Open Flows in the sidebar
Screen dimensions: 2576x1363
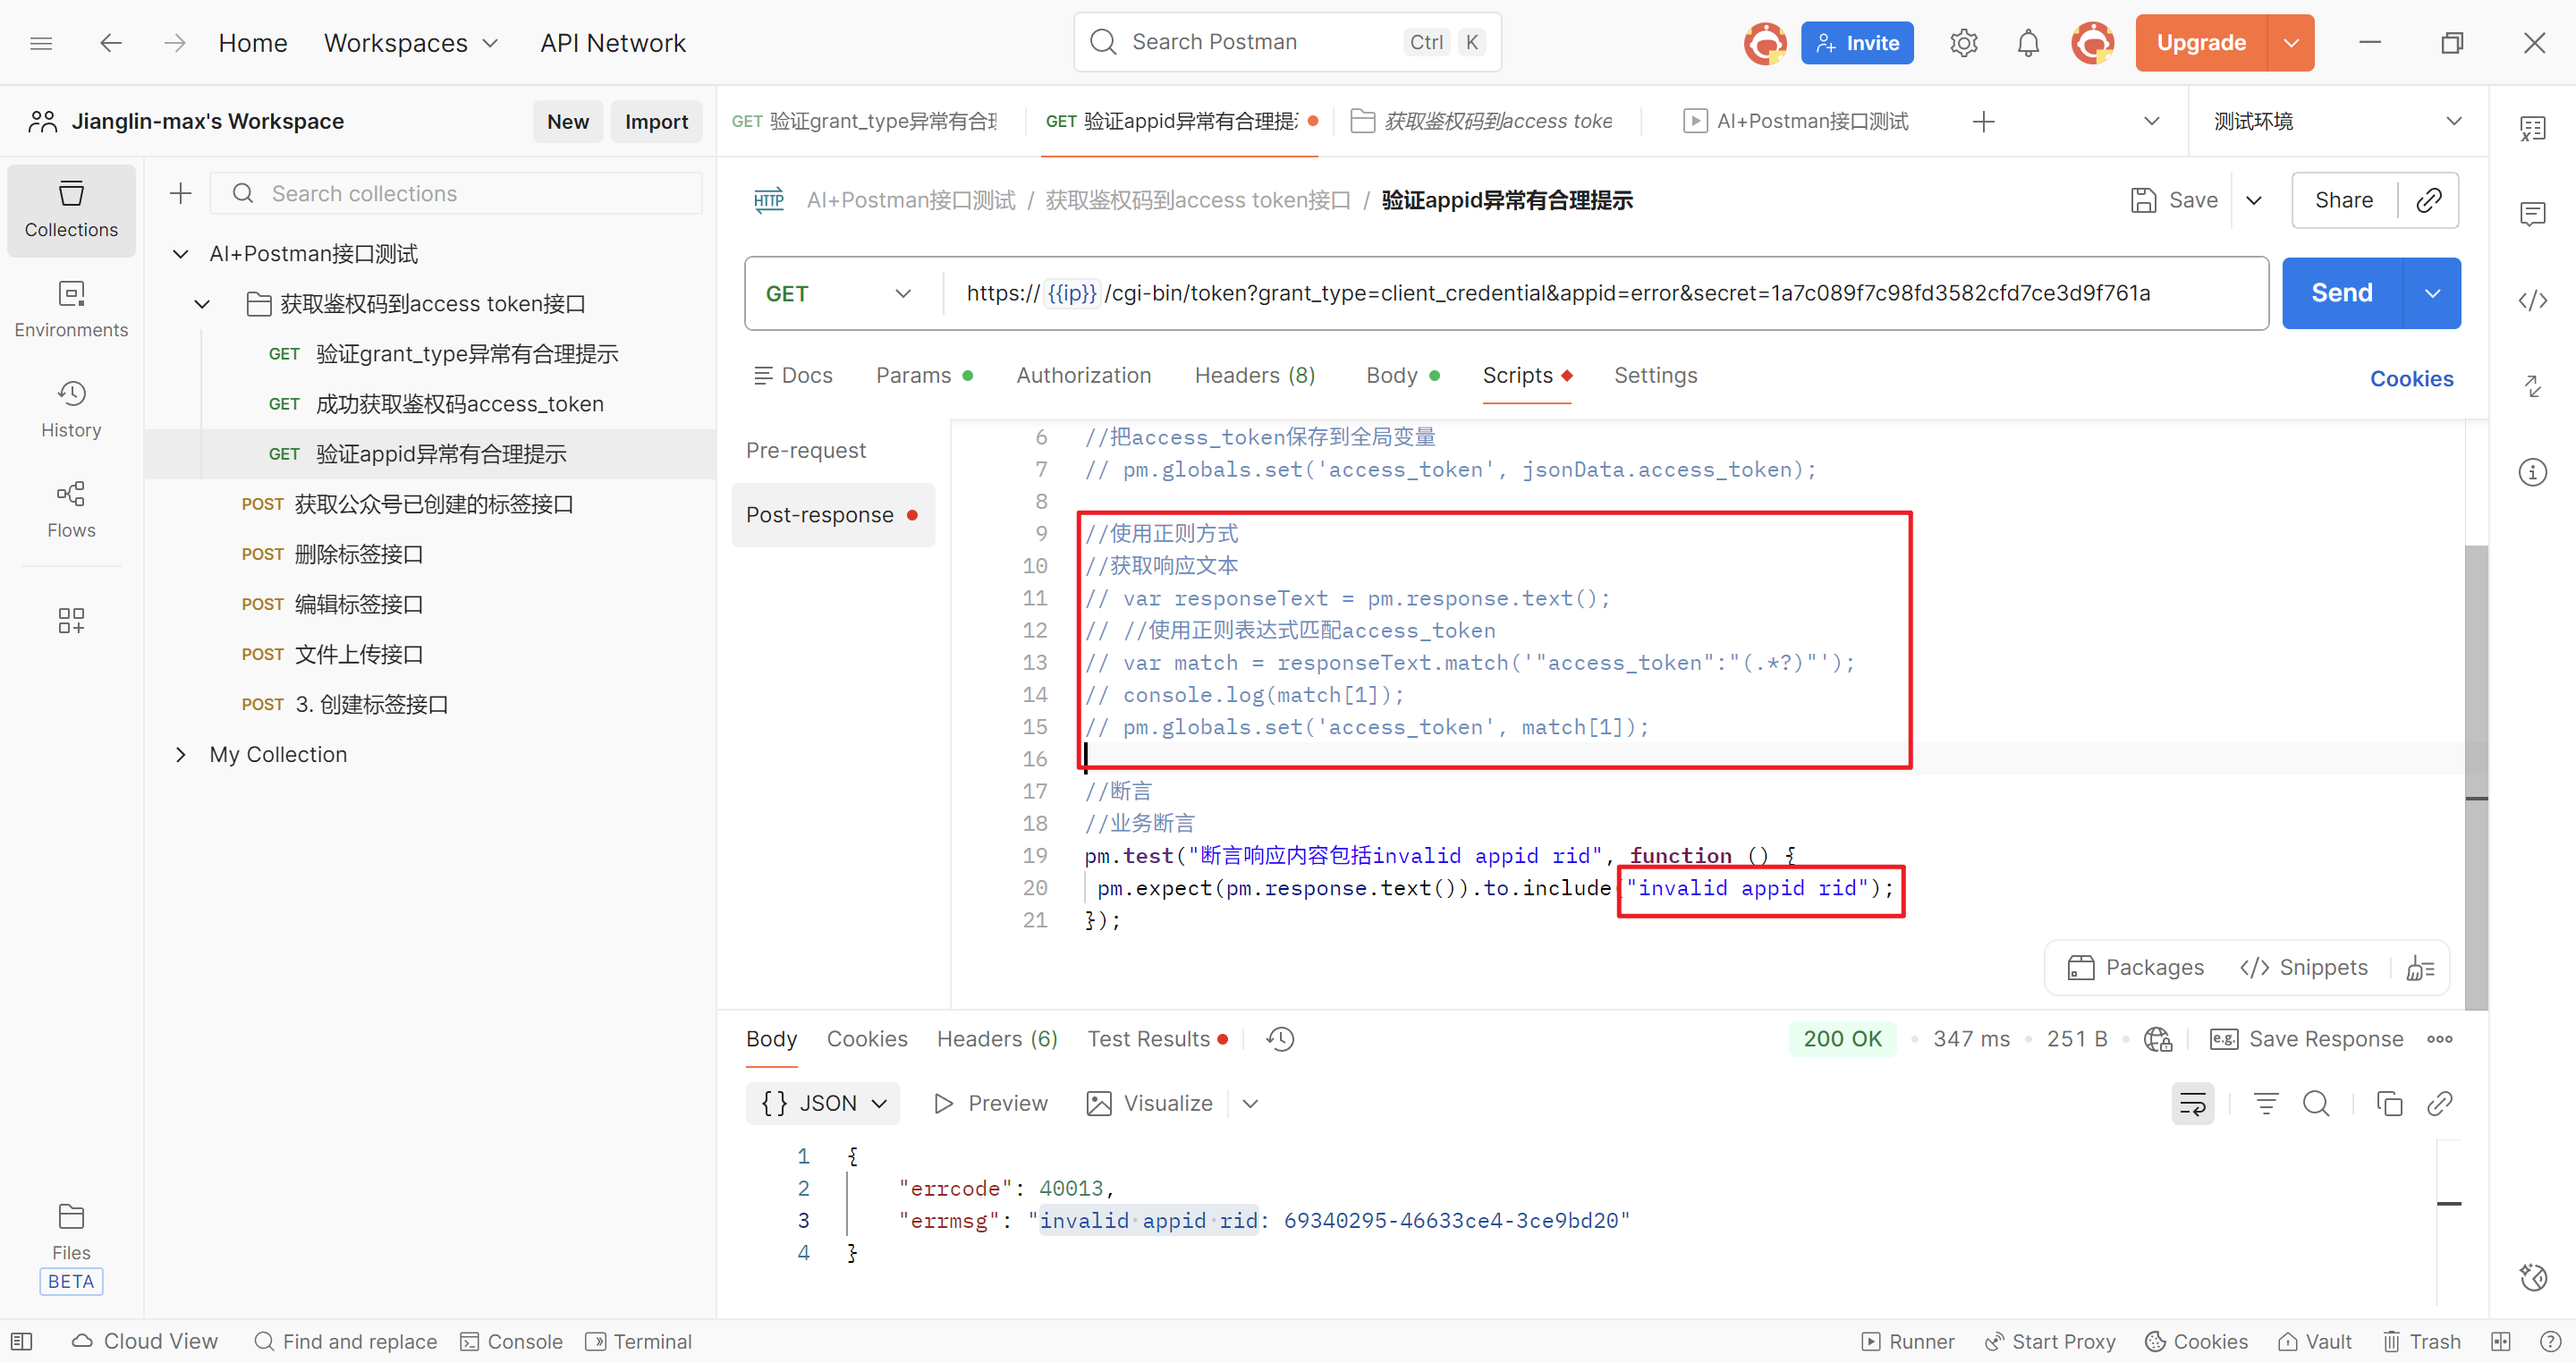[71, 510]
